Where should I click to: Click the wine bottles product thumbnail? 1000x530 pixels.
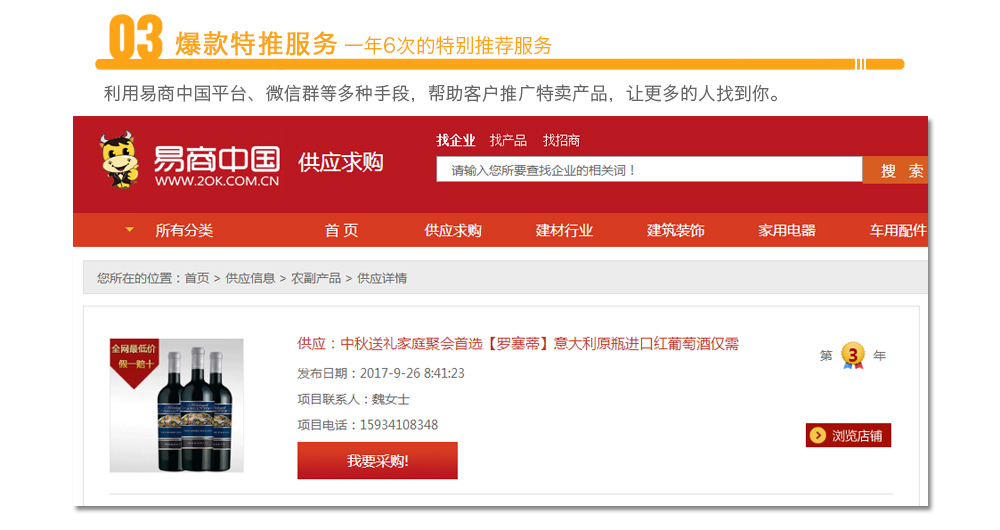pyautogui.click(x=176, y=405)
